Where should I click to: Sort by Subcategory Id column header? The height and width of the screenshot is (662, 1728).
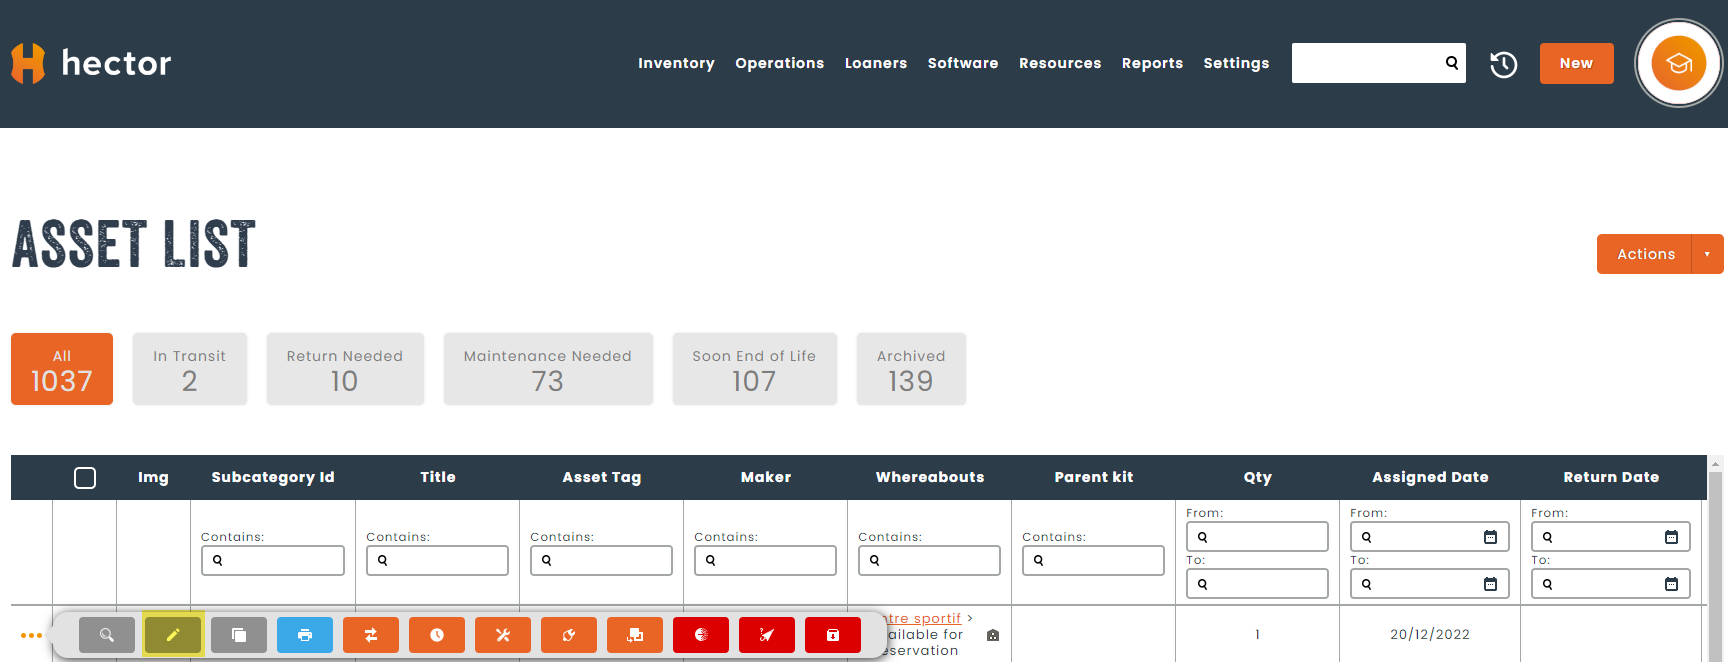pos(273,477)
